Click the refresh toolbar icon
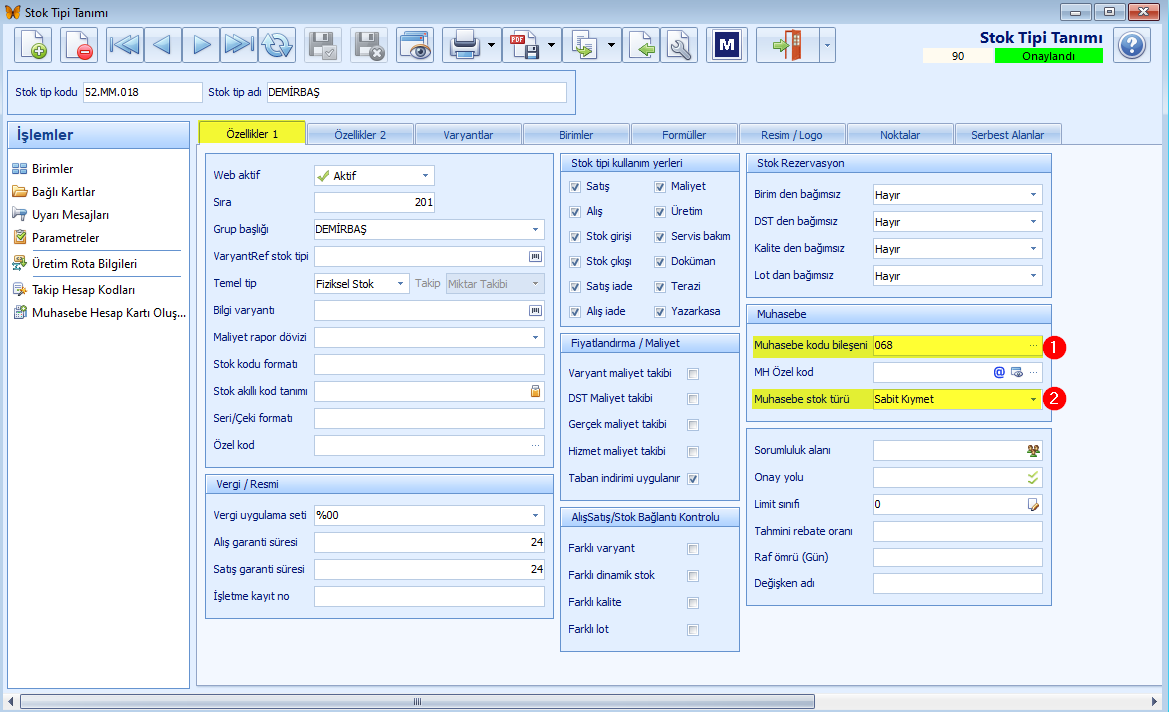The image size is (1169, 712). point(277,45)
